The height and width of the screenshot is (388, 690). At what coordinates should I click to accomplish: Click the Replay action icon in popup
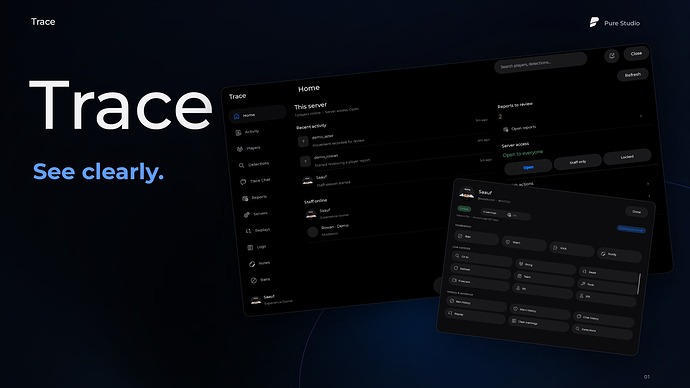(x=450, y=313)
